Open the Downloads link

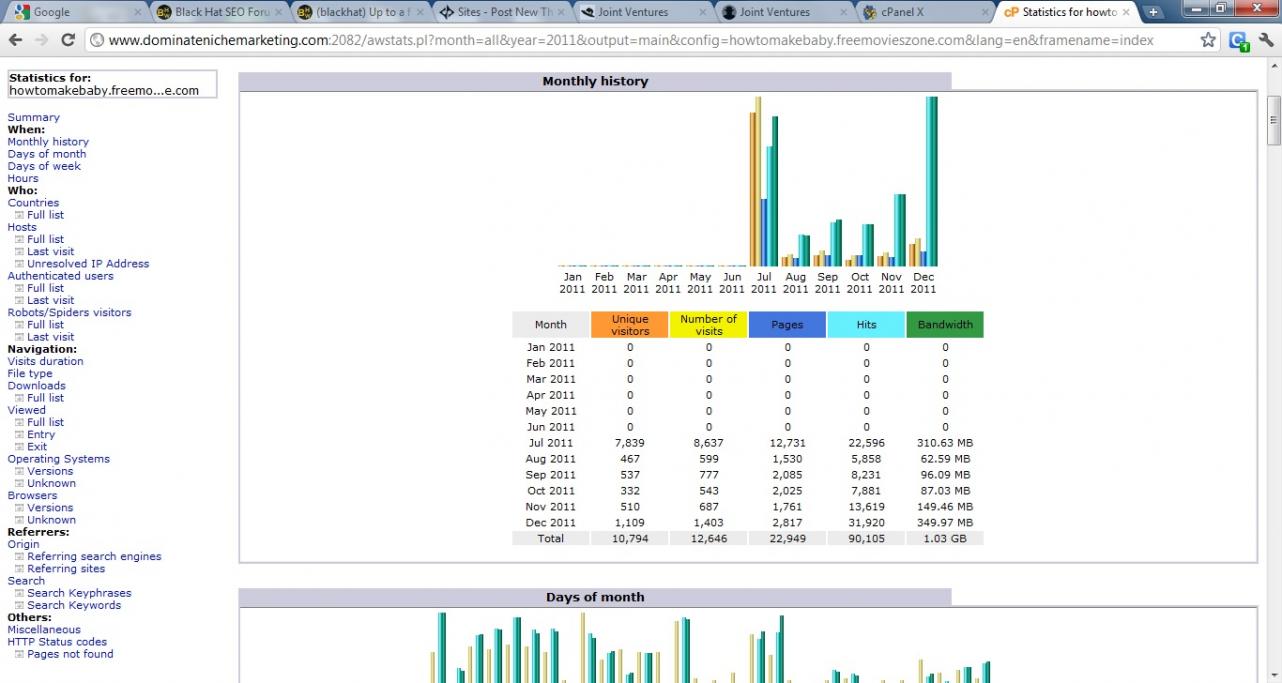click(x=36, y=386)
